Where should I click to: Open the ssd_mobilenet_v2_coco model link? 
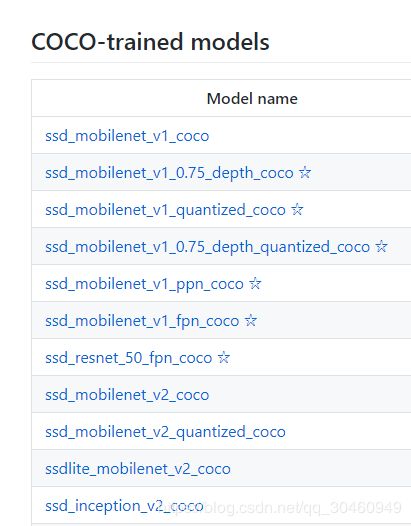(127, 395)
